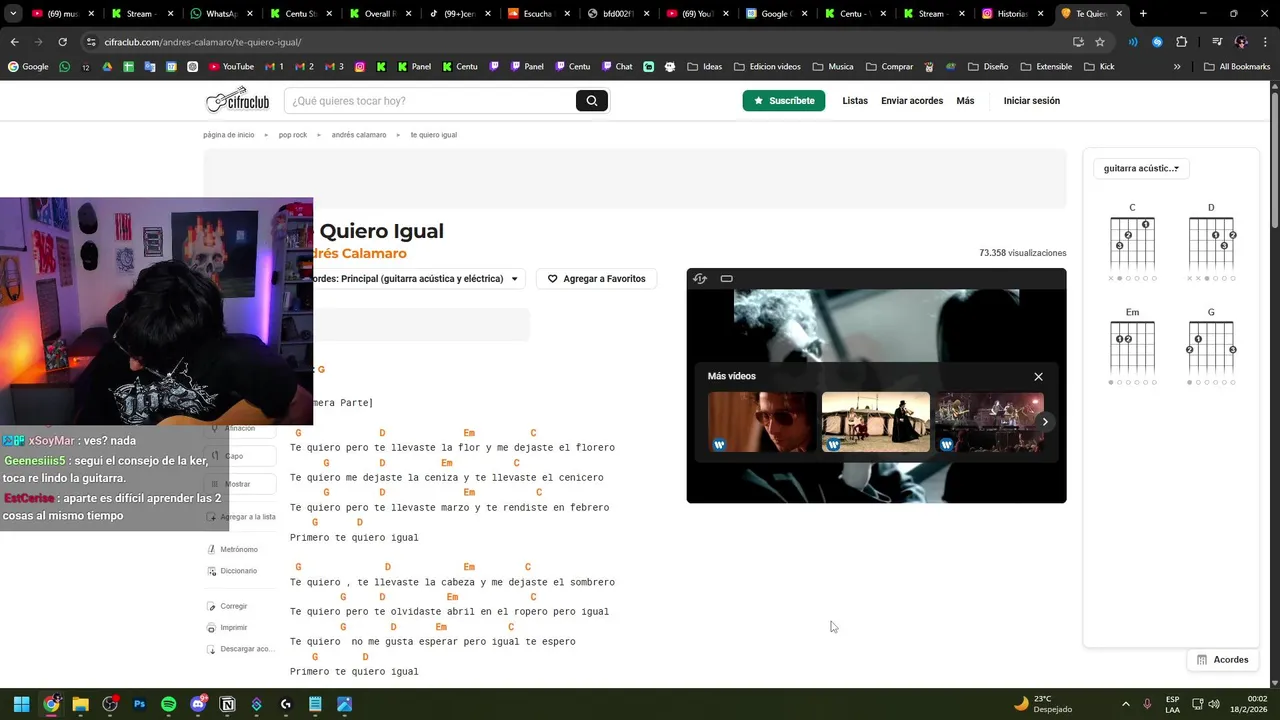Open the Listas menu item
The height and width of the screenshot is (720, 1280).
click(855, 101)
